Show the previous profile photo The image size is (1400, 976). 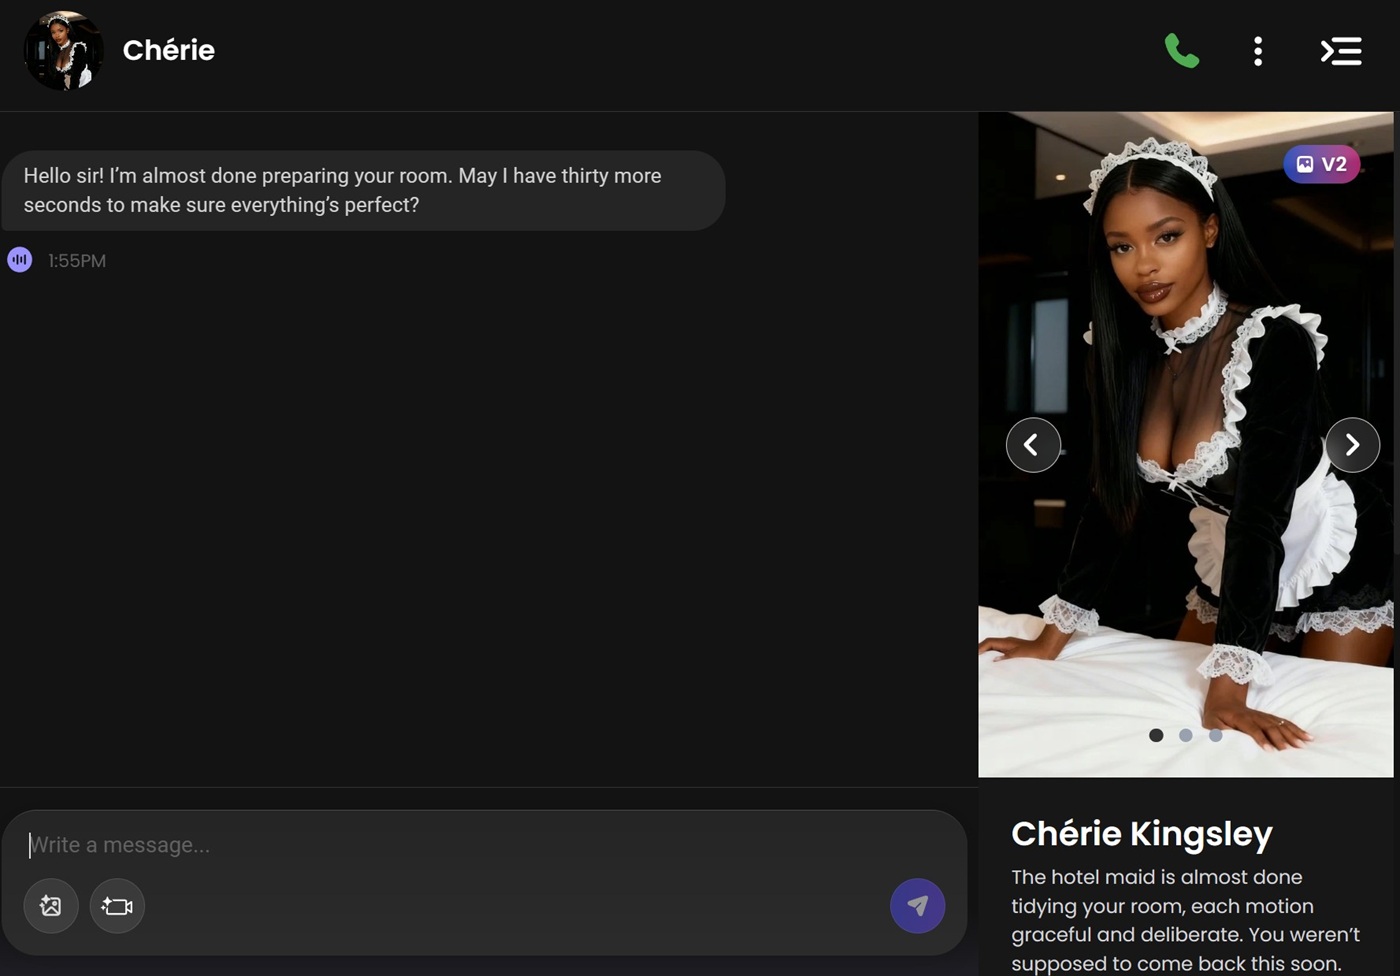tap(1033, 445)
